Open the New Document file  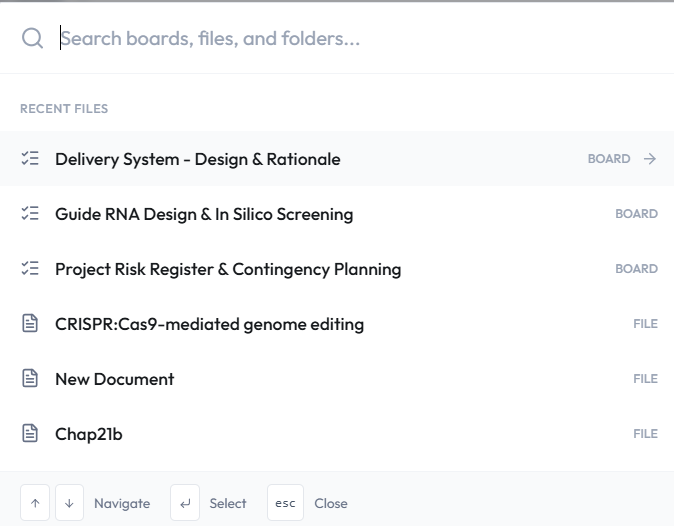point(115,379)
